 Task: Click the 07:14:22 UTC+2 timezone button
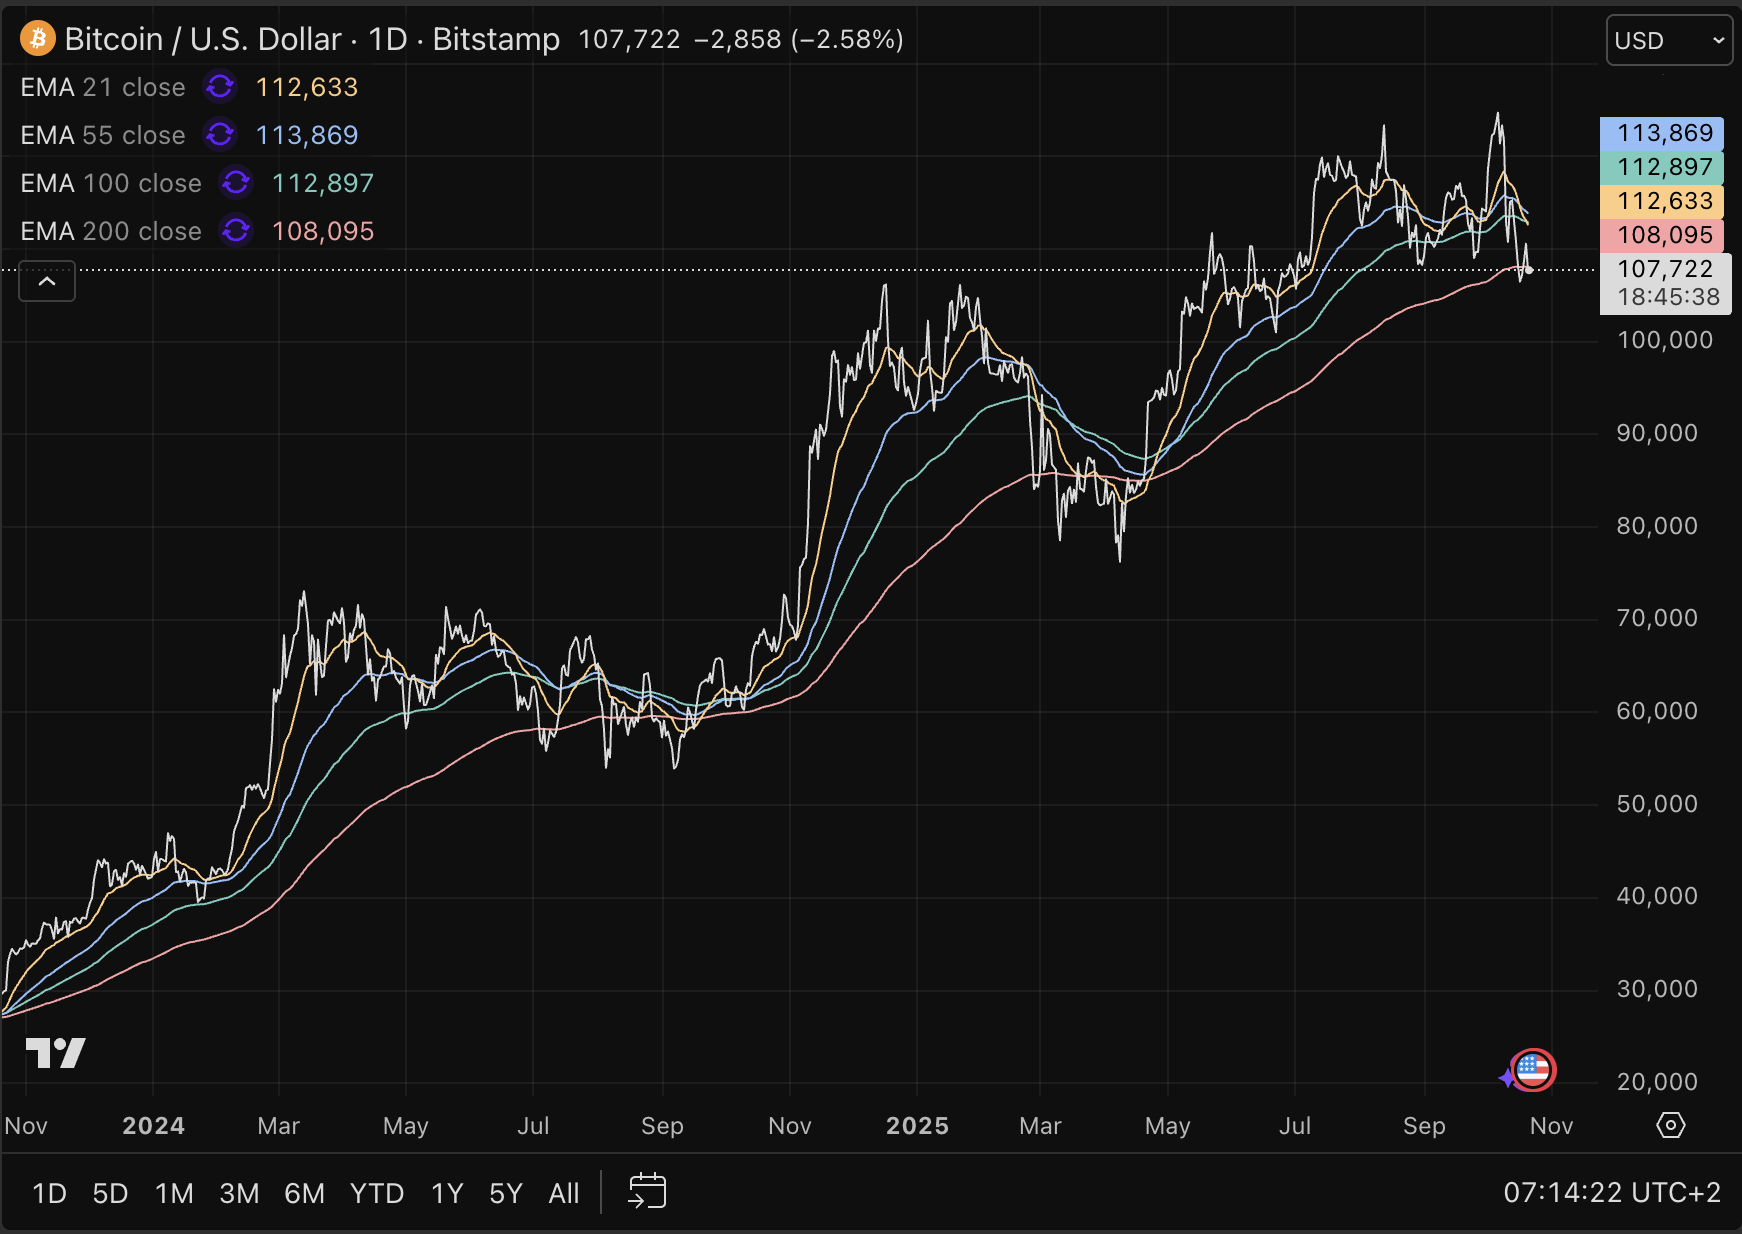click(x=1611, y=1193)
